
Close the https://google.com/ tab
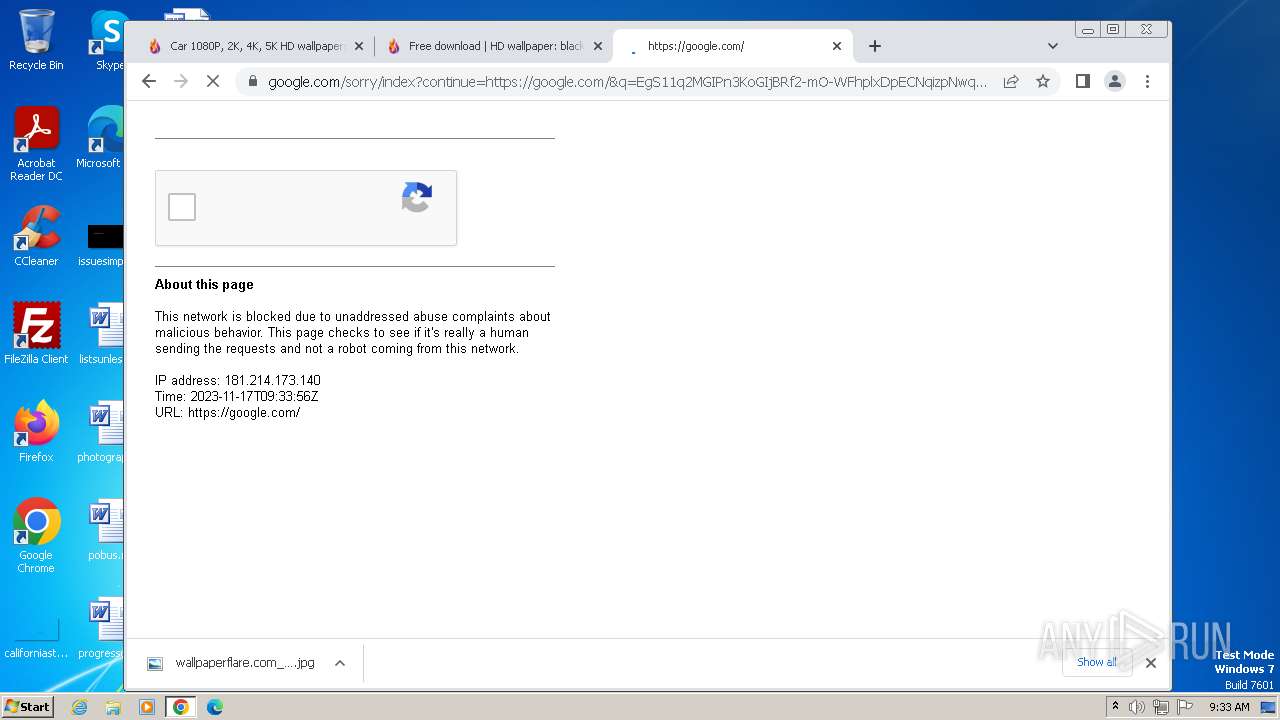point(837,46)
